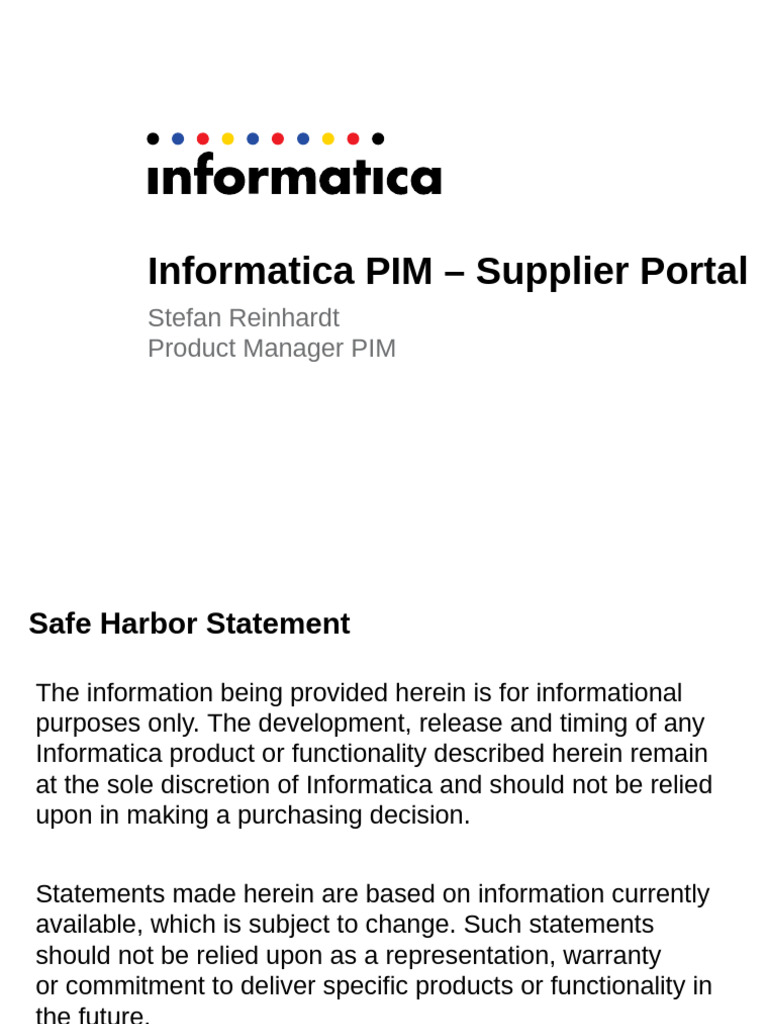Image resolution: width=768 pixels, height=1024 pixels.
Task: Click the line starting Statements made herein
Action: [x=372, y=894]
